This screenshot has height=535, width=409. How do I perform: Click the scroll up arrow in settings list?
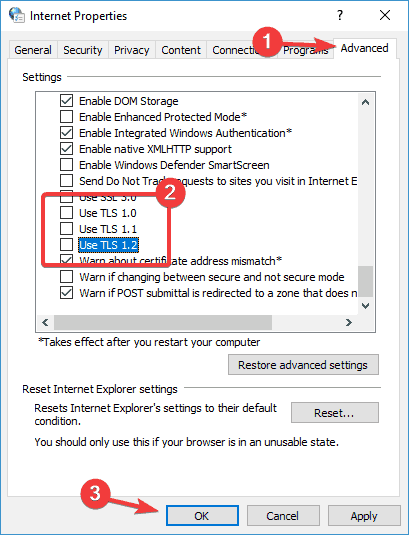click(365, 102)
